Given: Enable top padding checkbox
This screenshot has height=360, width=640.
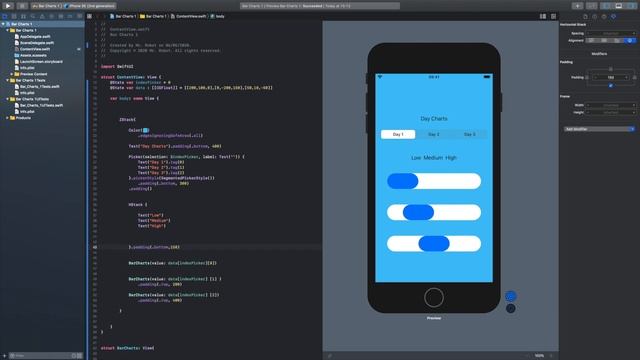Looking at the screenshot, I should [611, 69].
